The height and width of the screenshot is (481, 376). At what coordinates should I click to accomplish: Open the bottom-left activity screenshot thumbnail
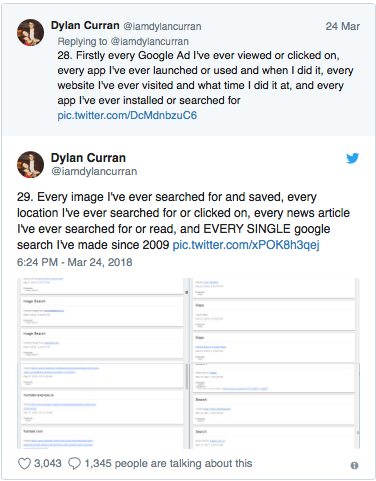point(102,406)
